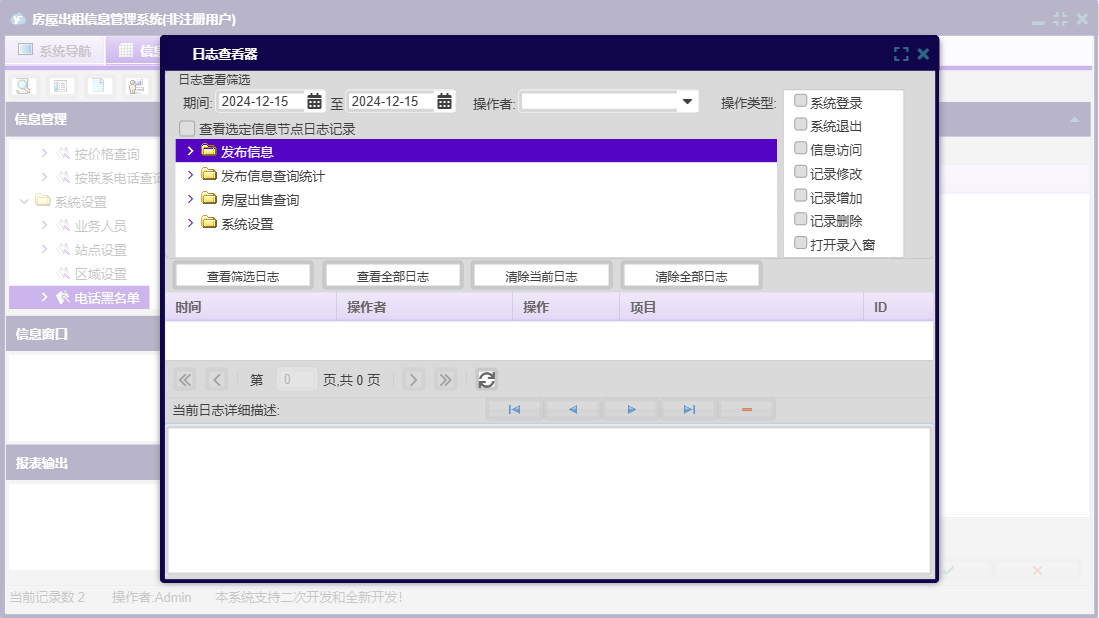
Task: Open the end date calendar picker
Action: [444, 101]
